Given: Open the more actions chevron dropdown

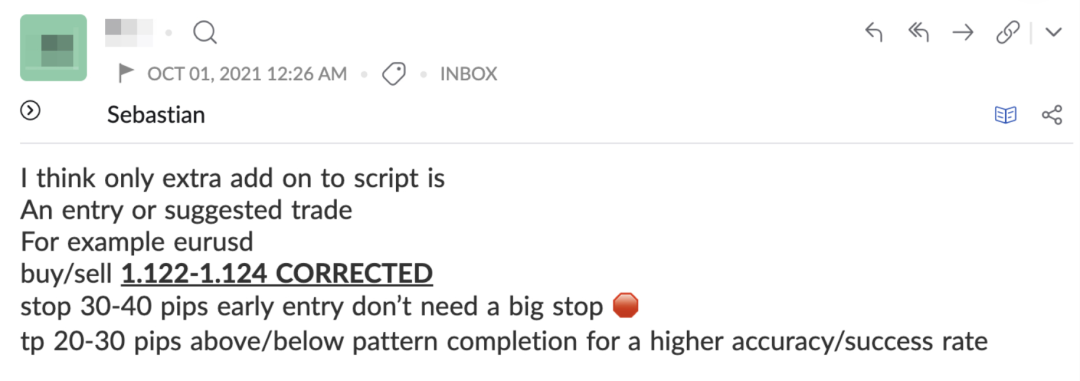Looking at the screenshot, I should 1053,33.
